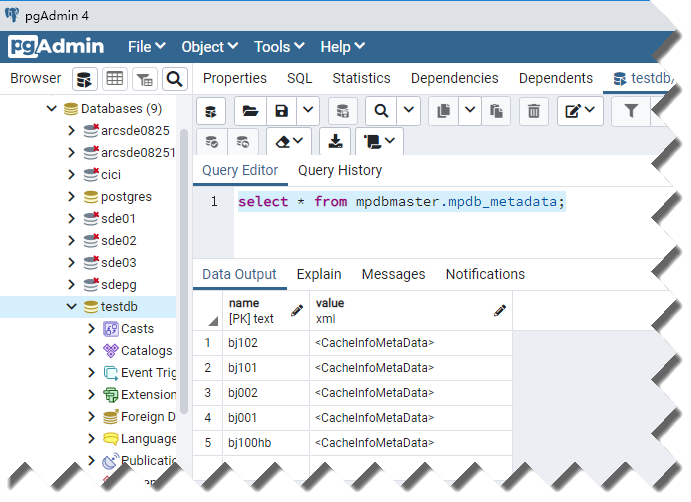Screen dimensions: 691x502
Task: Select cell bj102 in name column
Action: pyautogui.click(x=266, y=343)
